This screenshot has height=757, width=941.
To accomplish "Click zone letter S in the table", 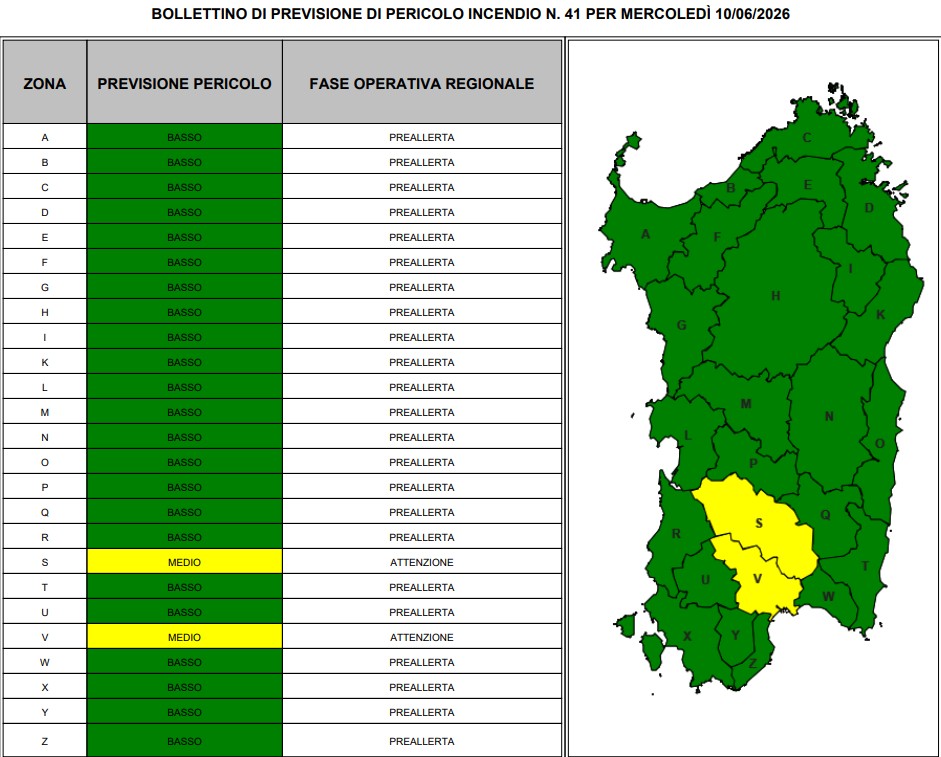I will tap(45, 562).
